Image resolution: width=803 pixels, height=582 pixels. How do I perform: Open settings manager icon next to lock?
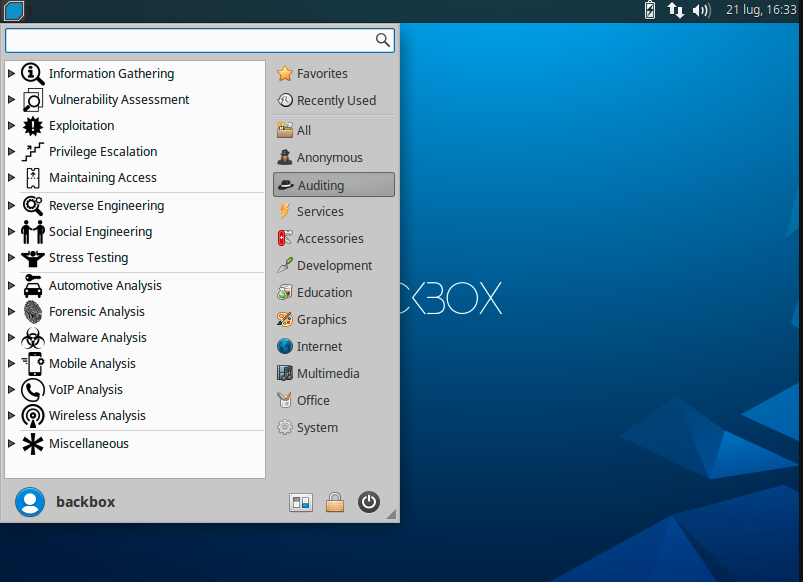coord(301,503)
